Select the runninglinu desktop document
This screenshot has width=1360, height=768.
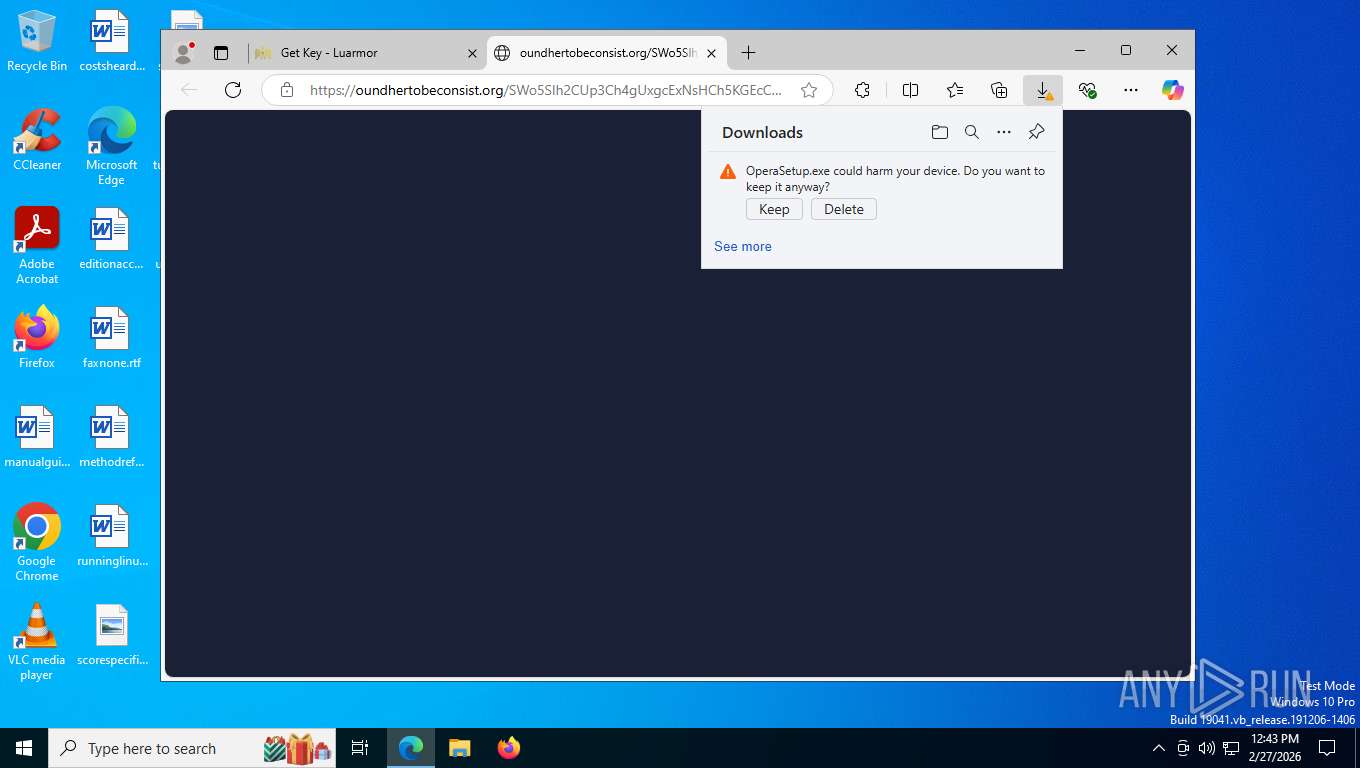(x=111, y=536)
